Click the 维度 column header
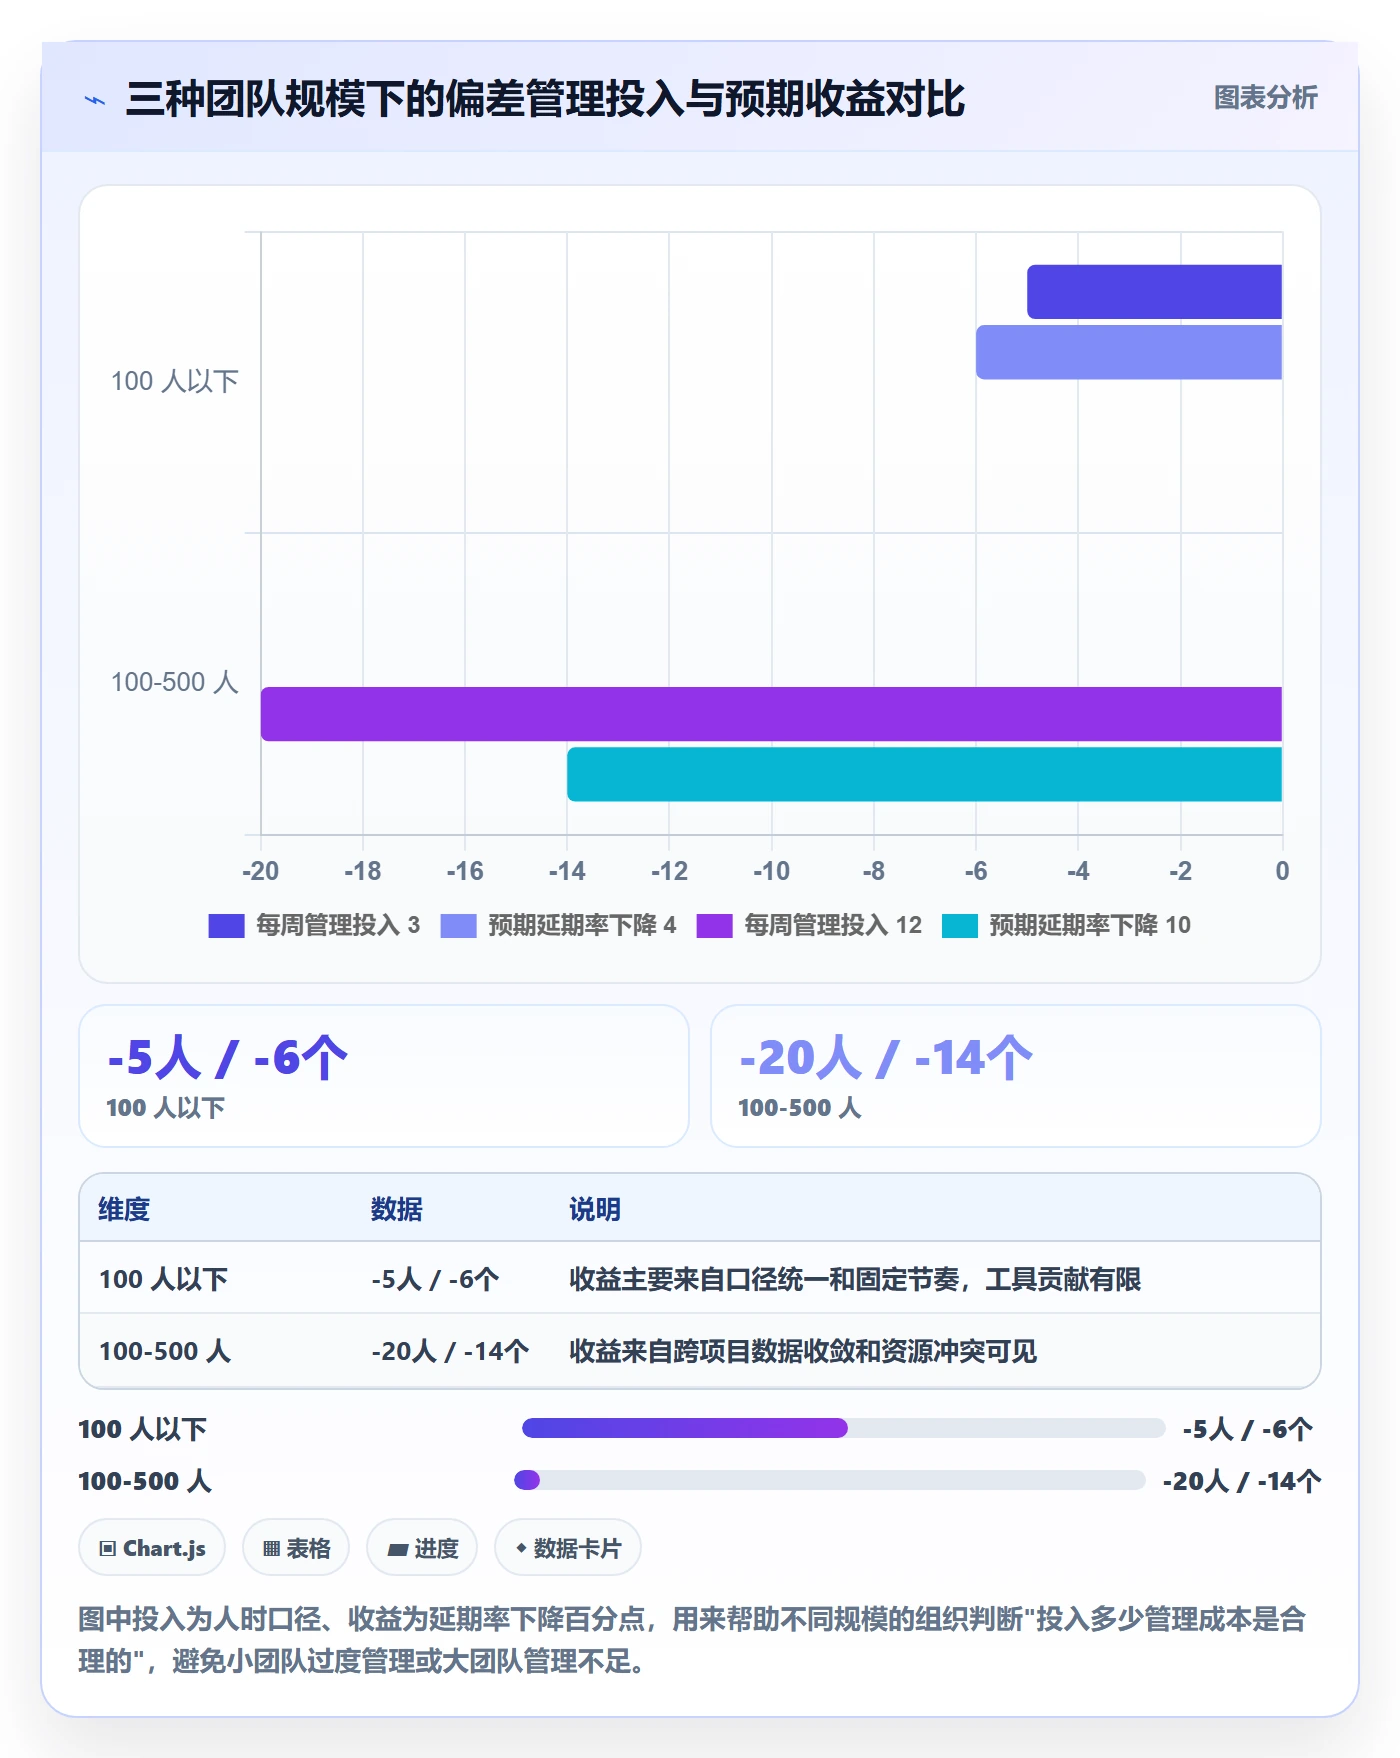The image size is (1400, 1758). pyautogui.click(x=124, y=1209)
